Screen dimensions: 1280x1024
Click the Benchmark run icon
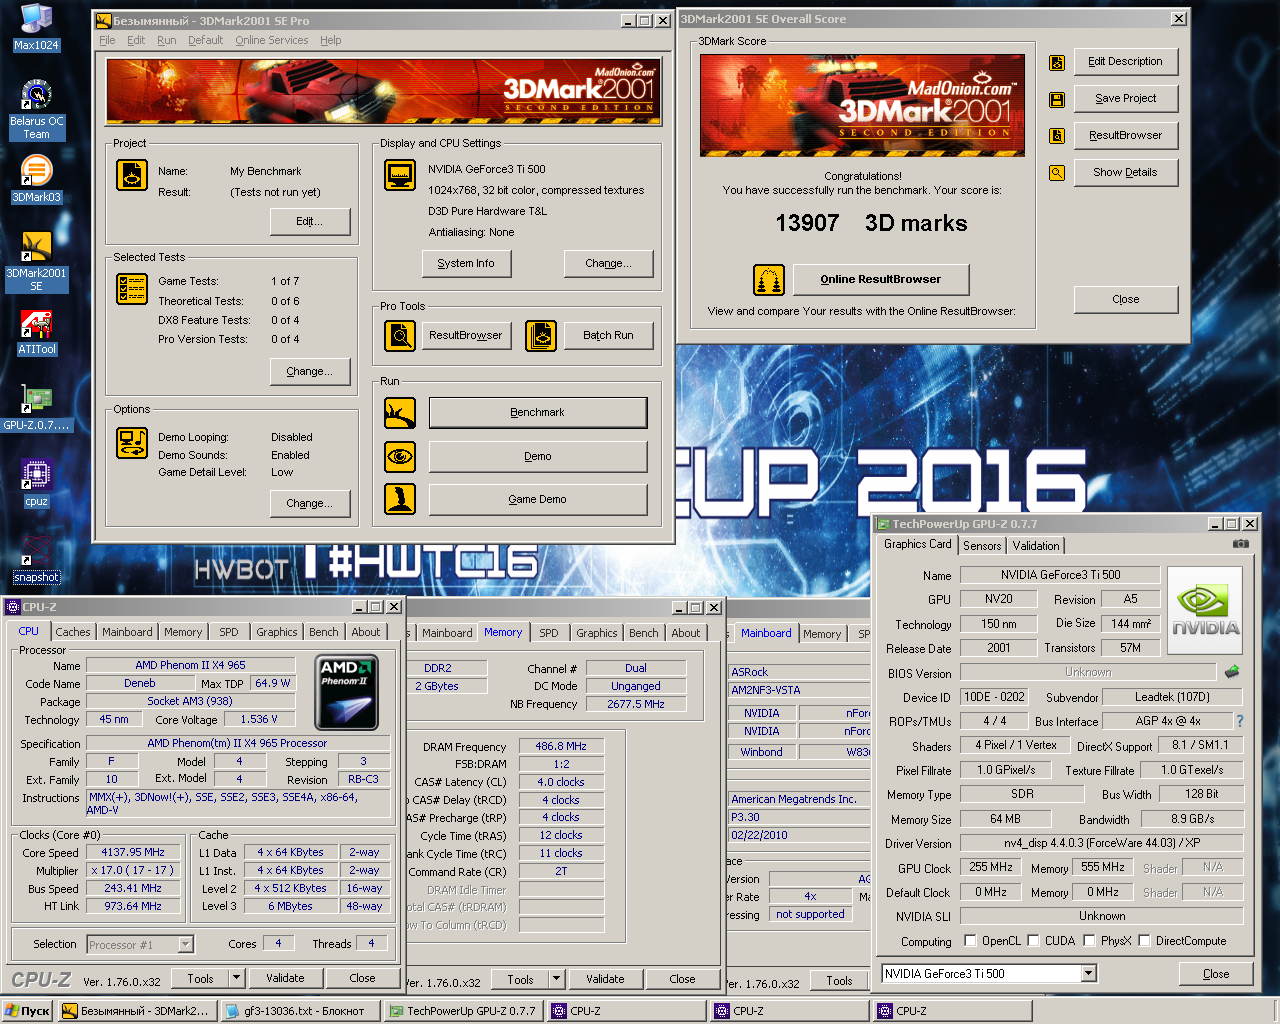(x=400, y=412)
